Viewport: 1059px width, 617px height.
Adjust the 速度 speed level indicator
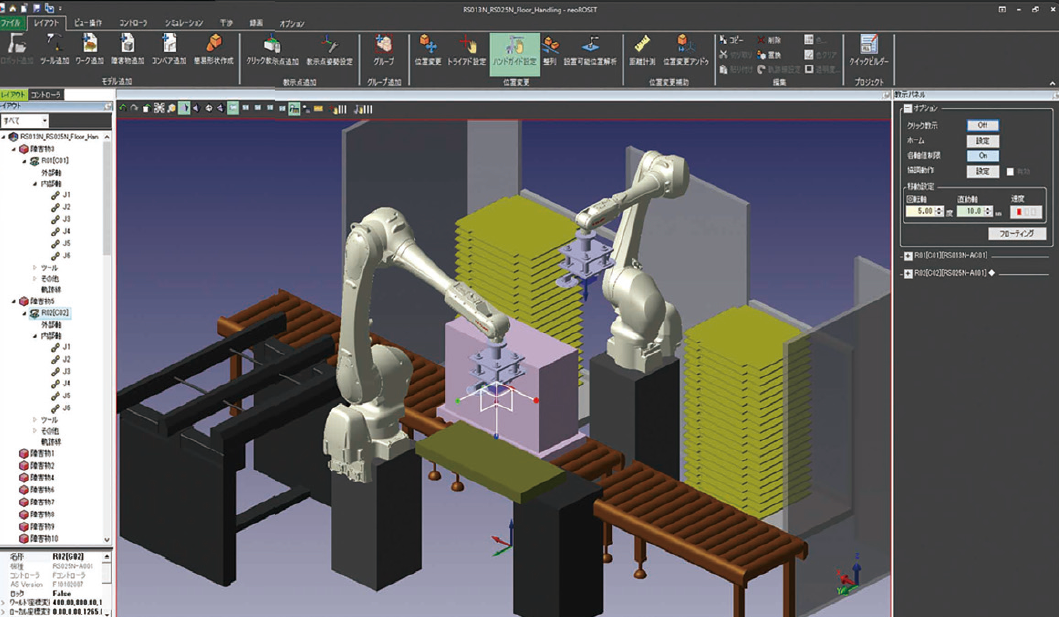1026,212
